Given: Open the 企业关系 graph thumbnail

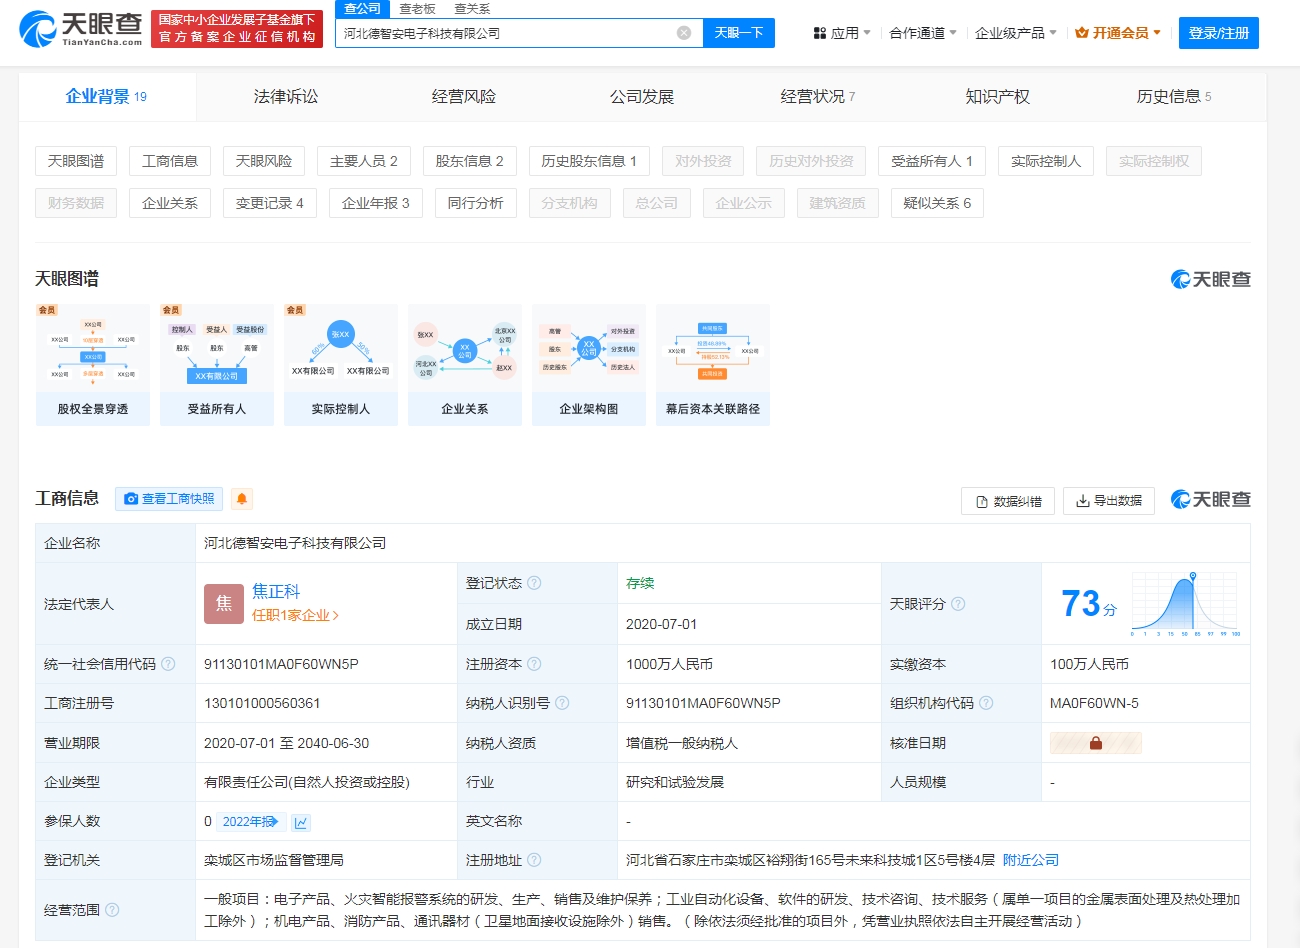Looking at the screenshot, I should 465,365.
